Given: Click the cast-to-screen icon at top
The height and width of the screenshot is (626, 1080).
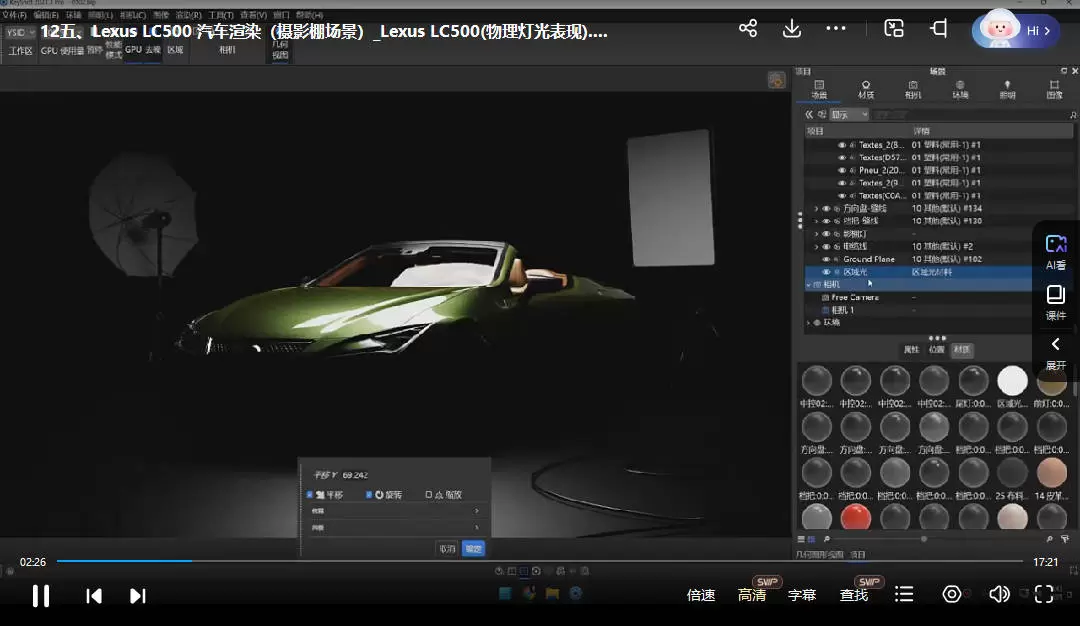Looking at the screenshot, I should [x=939, y=28].
